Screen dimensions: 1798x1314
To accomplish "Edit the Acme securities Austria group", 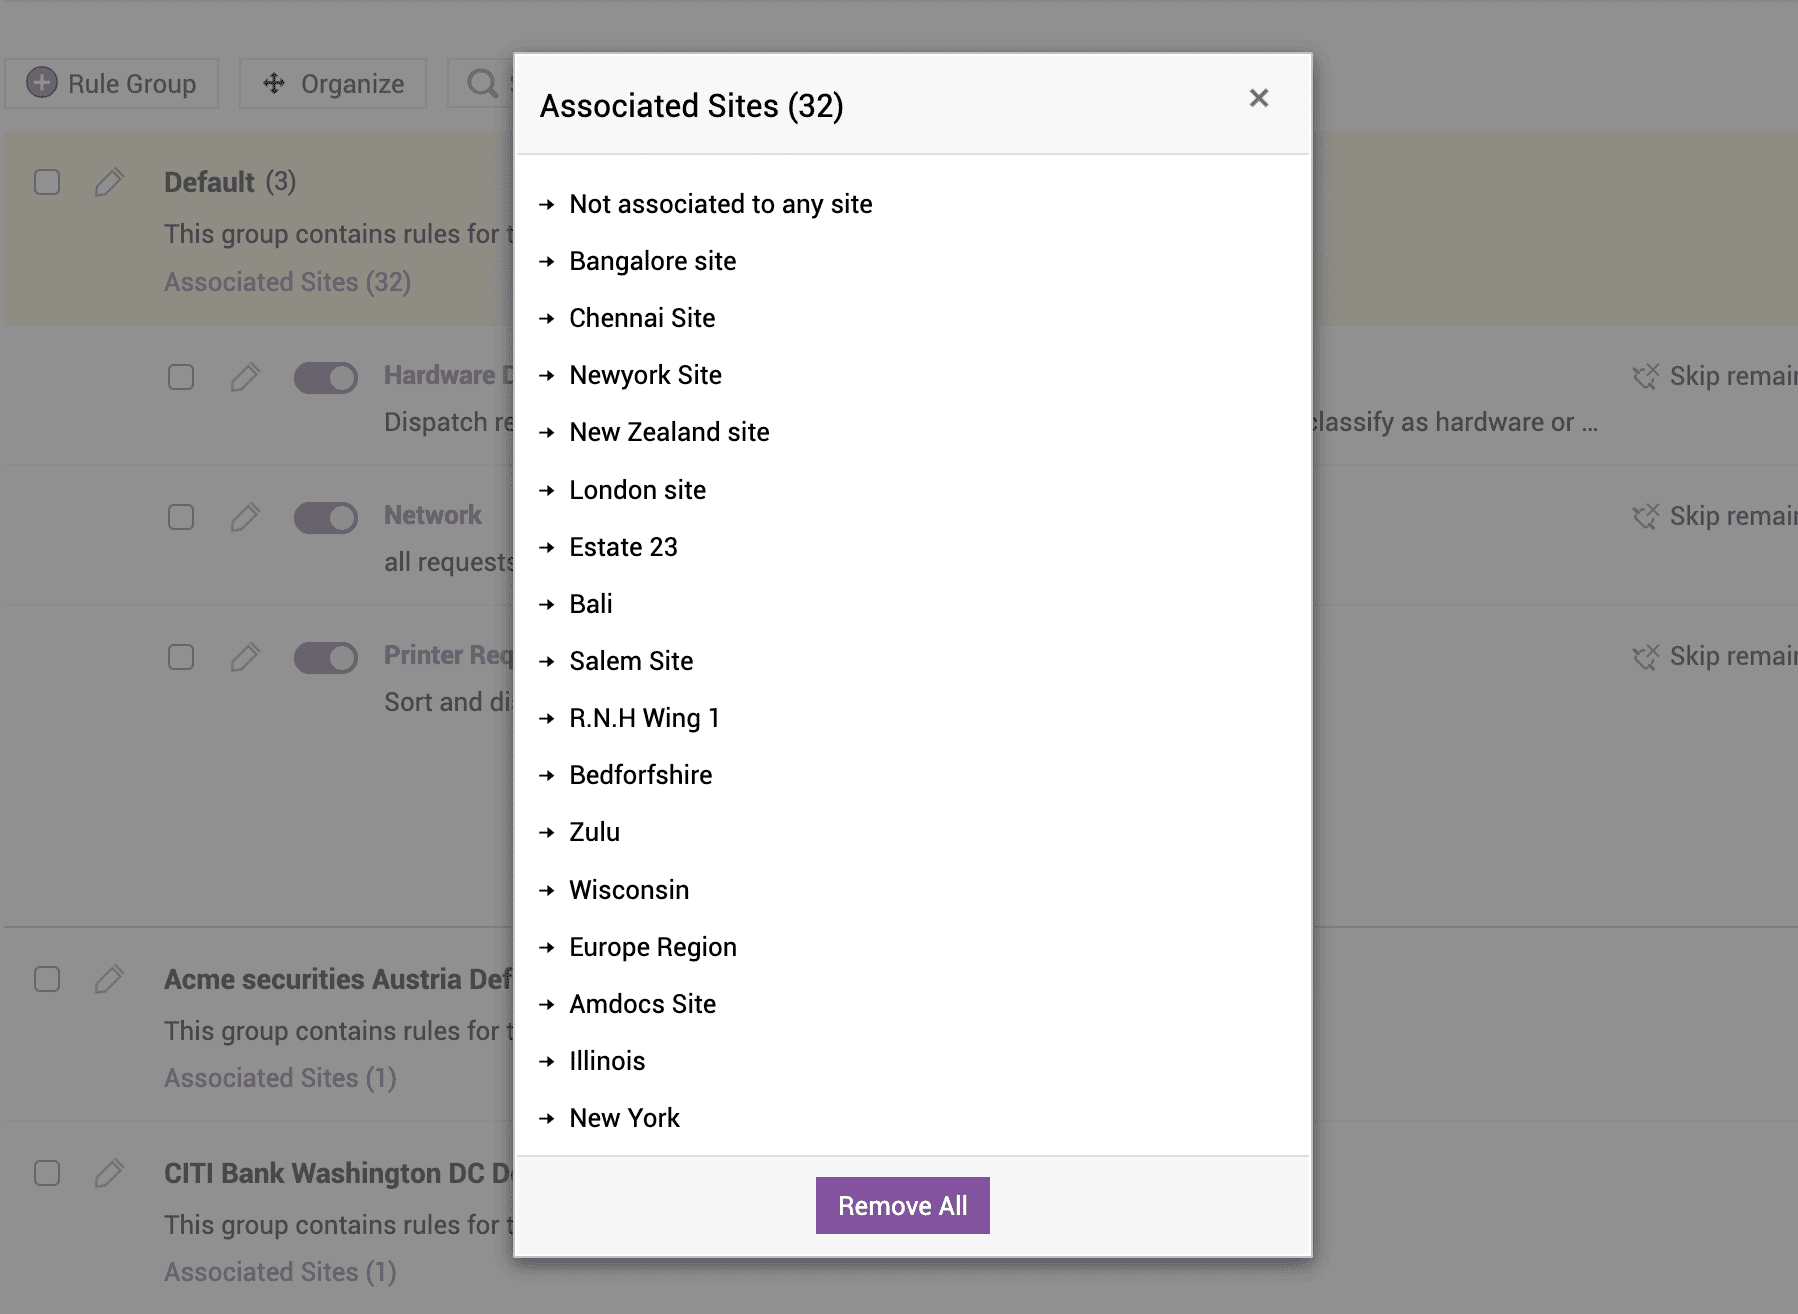I will point(110,979).
